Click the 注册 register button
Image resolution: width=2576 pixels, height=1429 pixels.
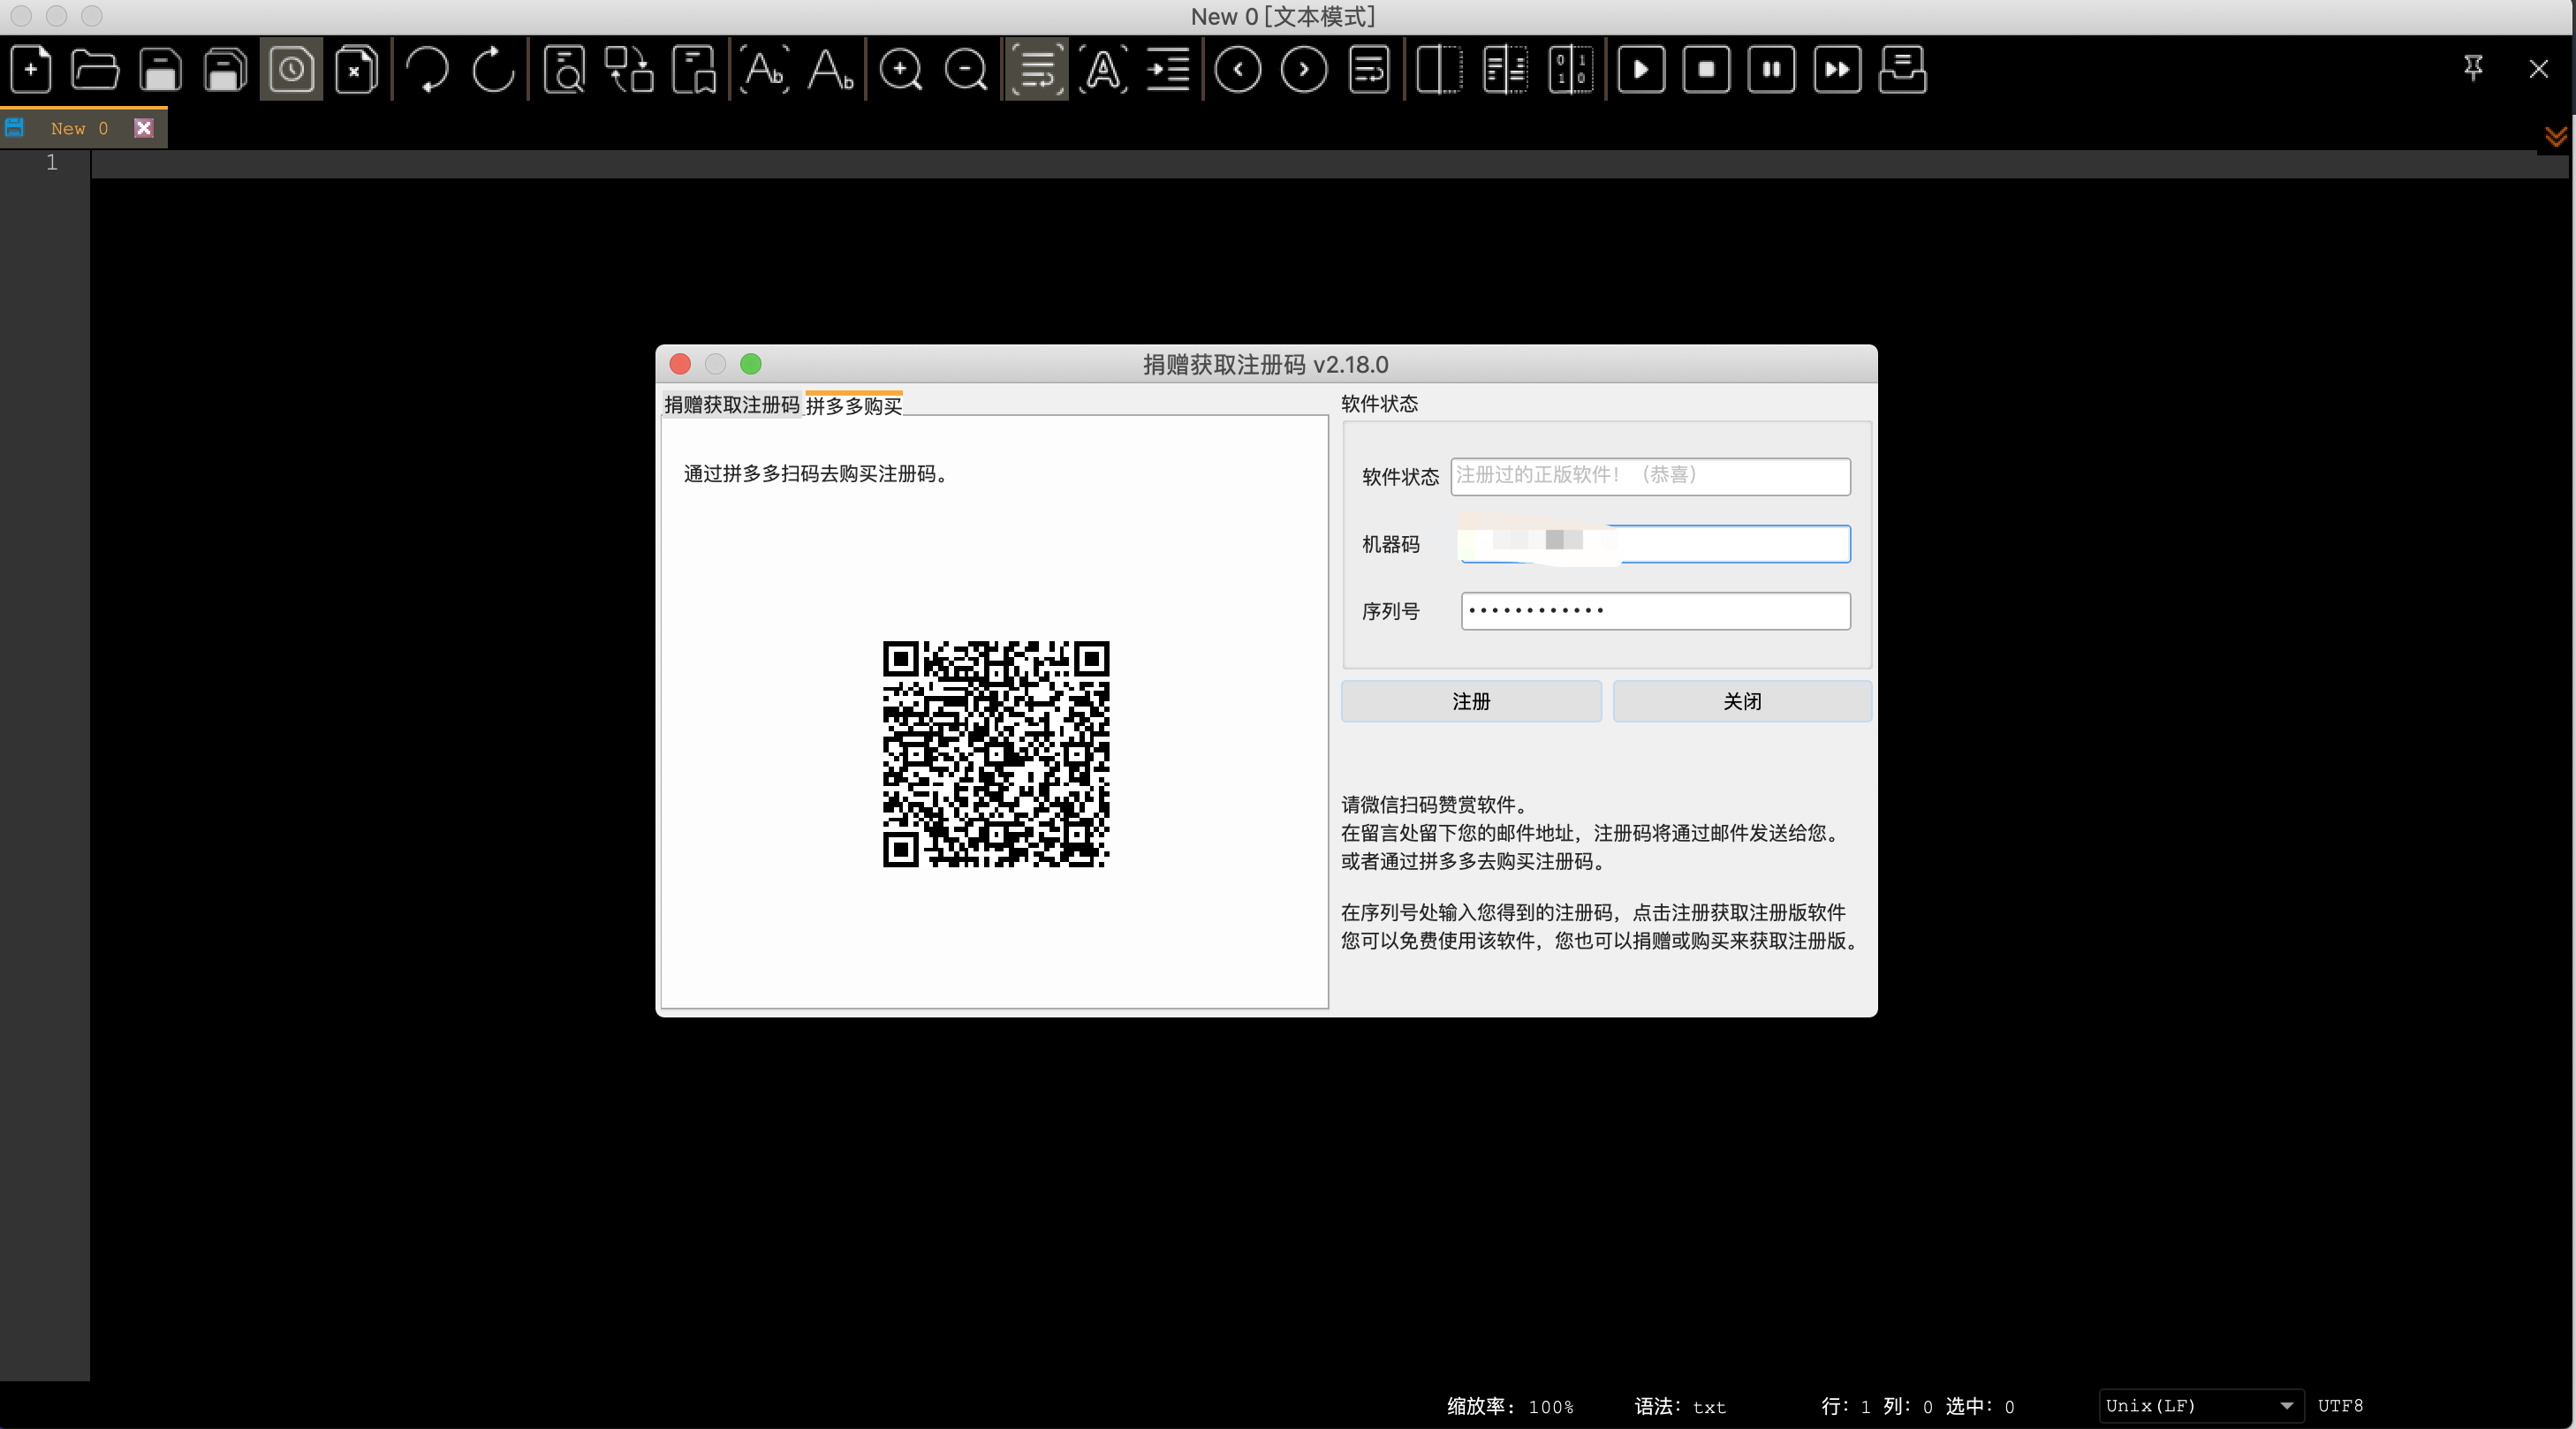point(1471,702)
